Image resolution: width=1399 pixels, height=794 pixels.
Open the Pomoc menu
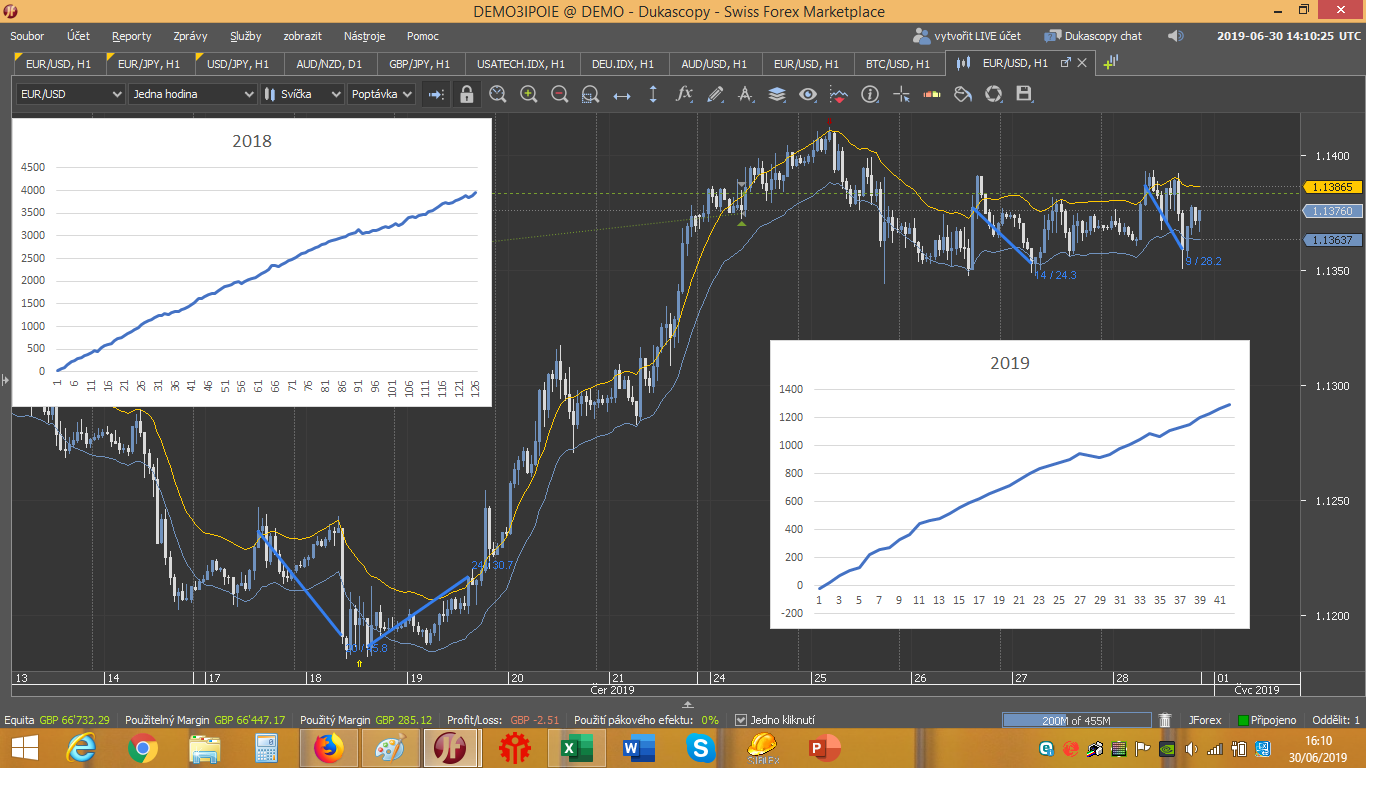click(422, 36)
